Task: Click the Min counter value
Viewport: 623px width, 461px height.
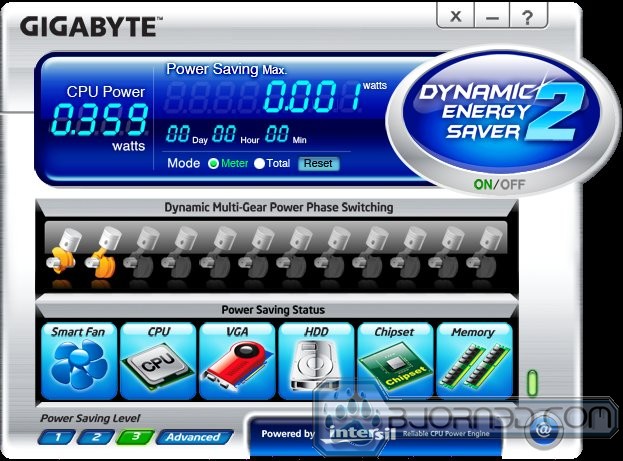Action: [x=277, y=134]
